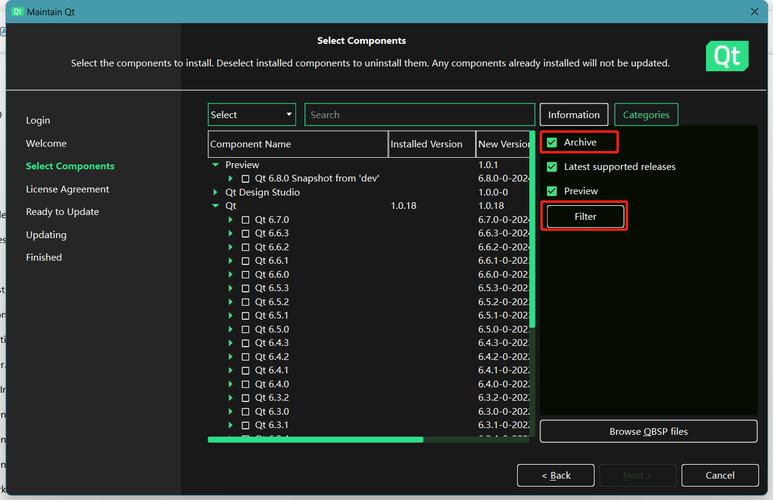The width and height of the screenshot is (773, 500).
Task: Switch to the Information tab
Action: coord(574,114)
